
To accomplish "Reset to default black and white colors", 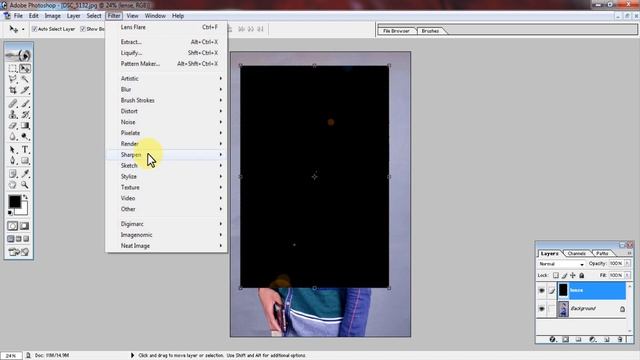I will [10, 213].
